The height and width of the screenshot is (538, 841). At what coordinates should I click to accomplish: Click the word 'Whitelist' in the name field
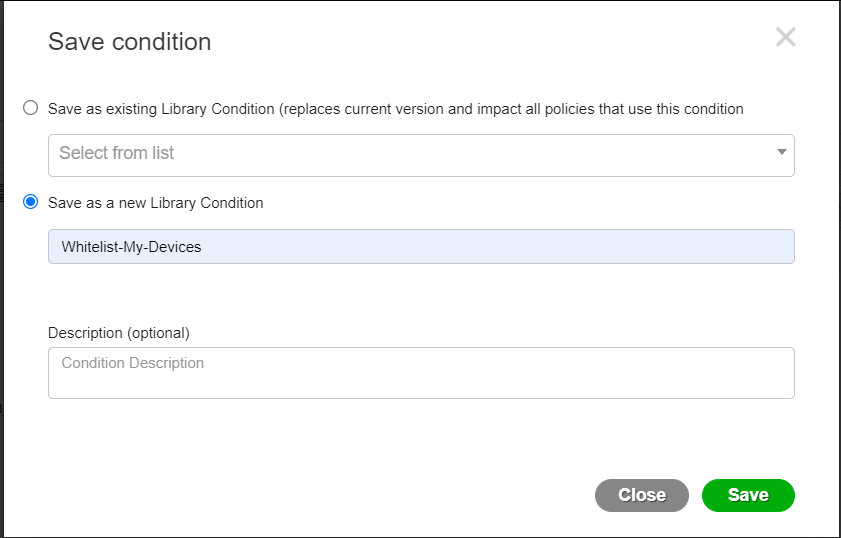pos(90,247)
